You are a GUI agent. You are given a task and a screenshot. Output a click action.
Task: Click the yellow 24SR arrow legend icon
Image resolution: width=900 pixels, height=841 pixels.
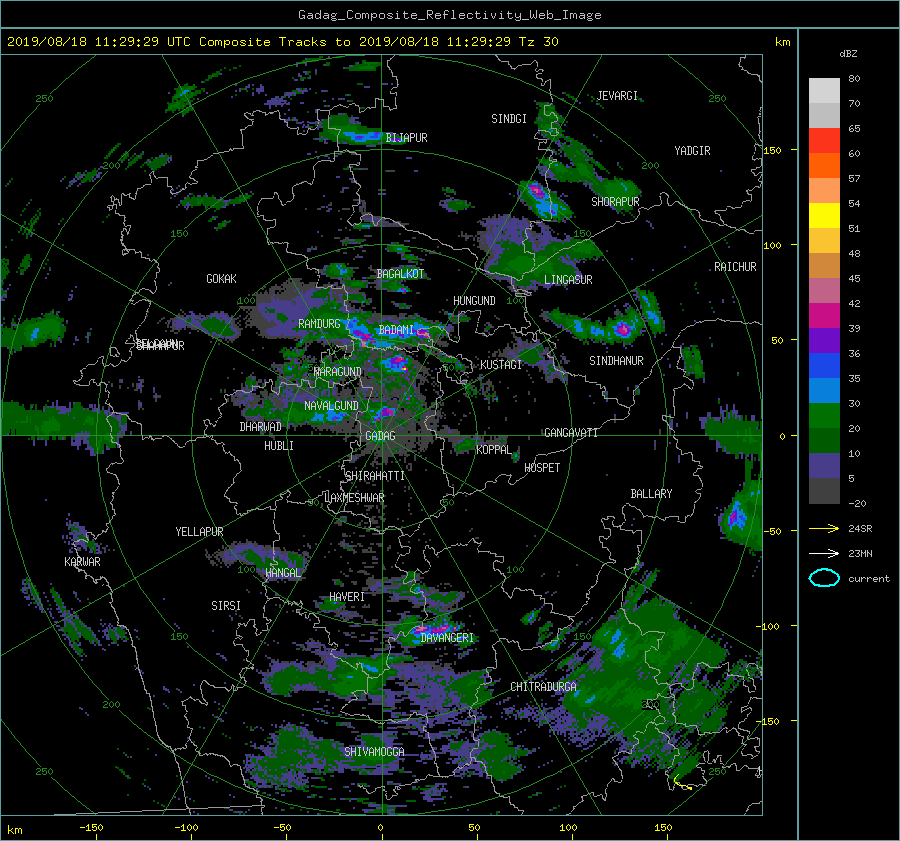click(824, 529)
